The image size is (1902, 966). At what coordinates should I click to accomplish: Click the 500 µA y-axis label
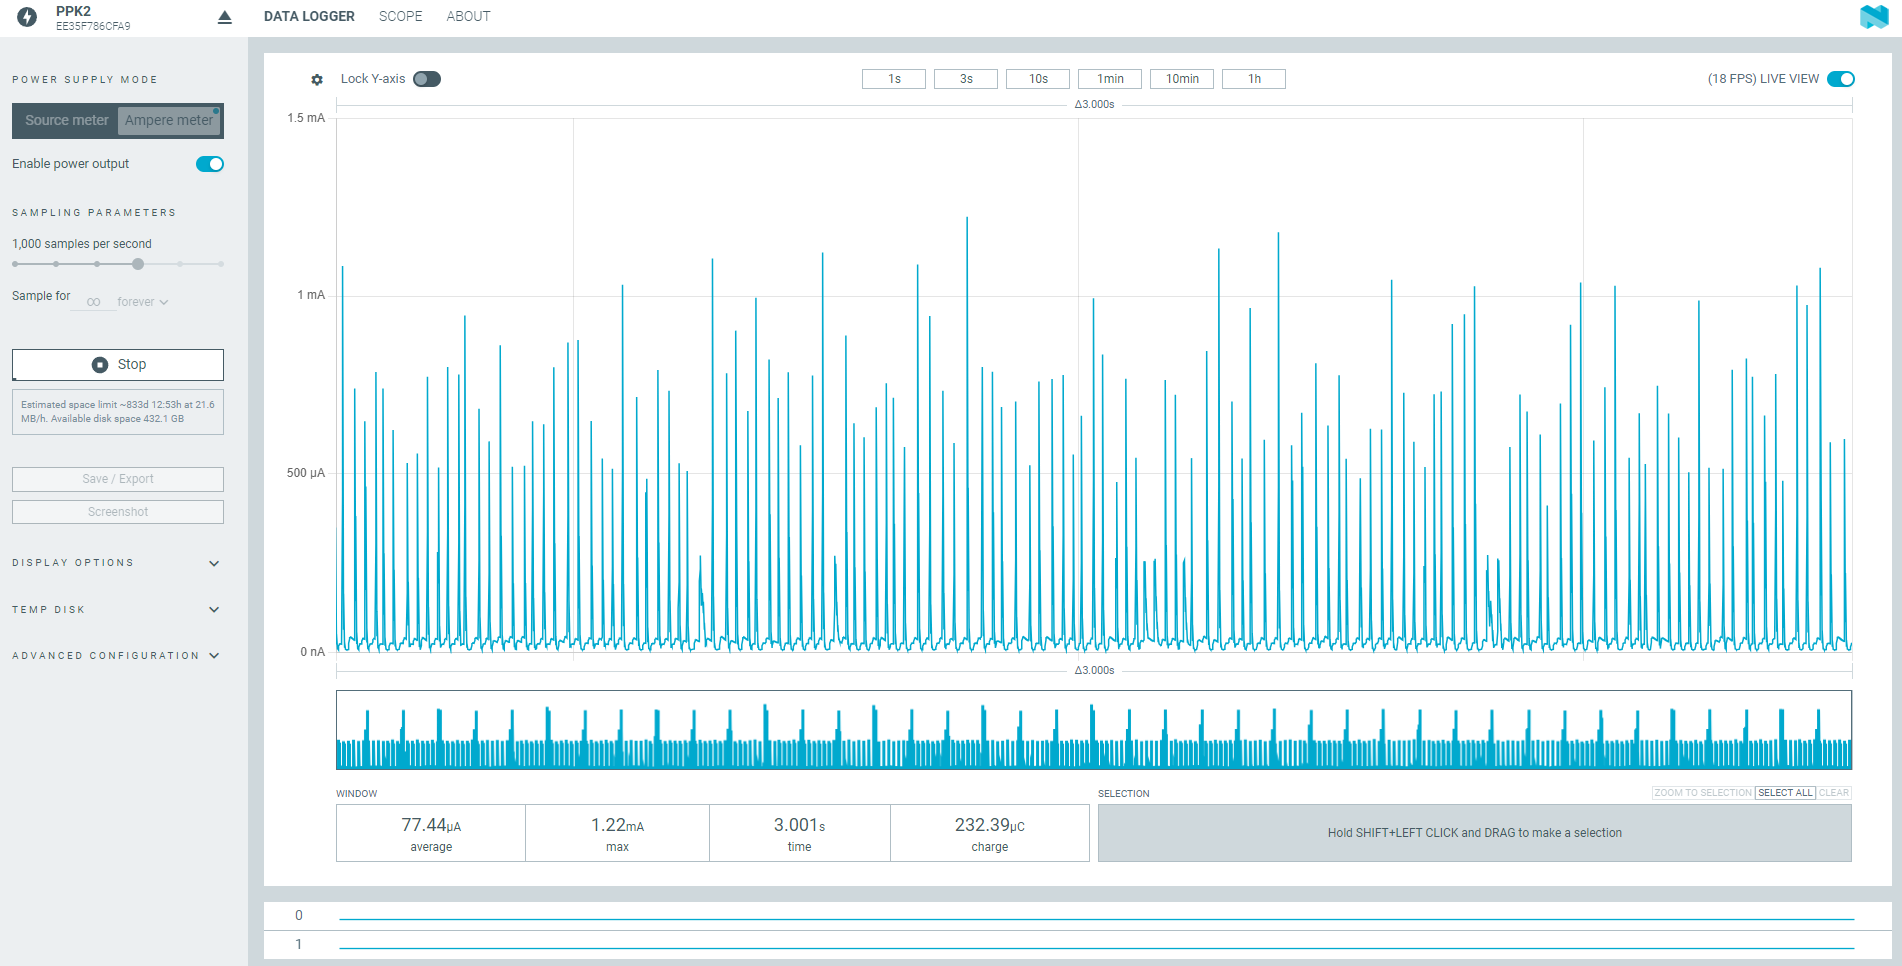click(x=306, y=473)
